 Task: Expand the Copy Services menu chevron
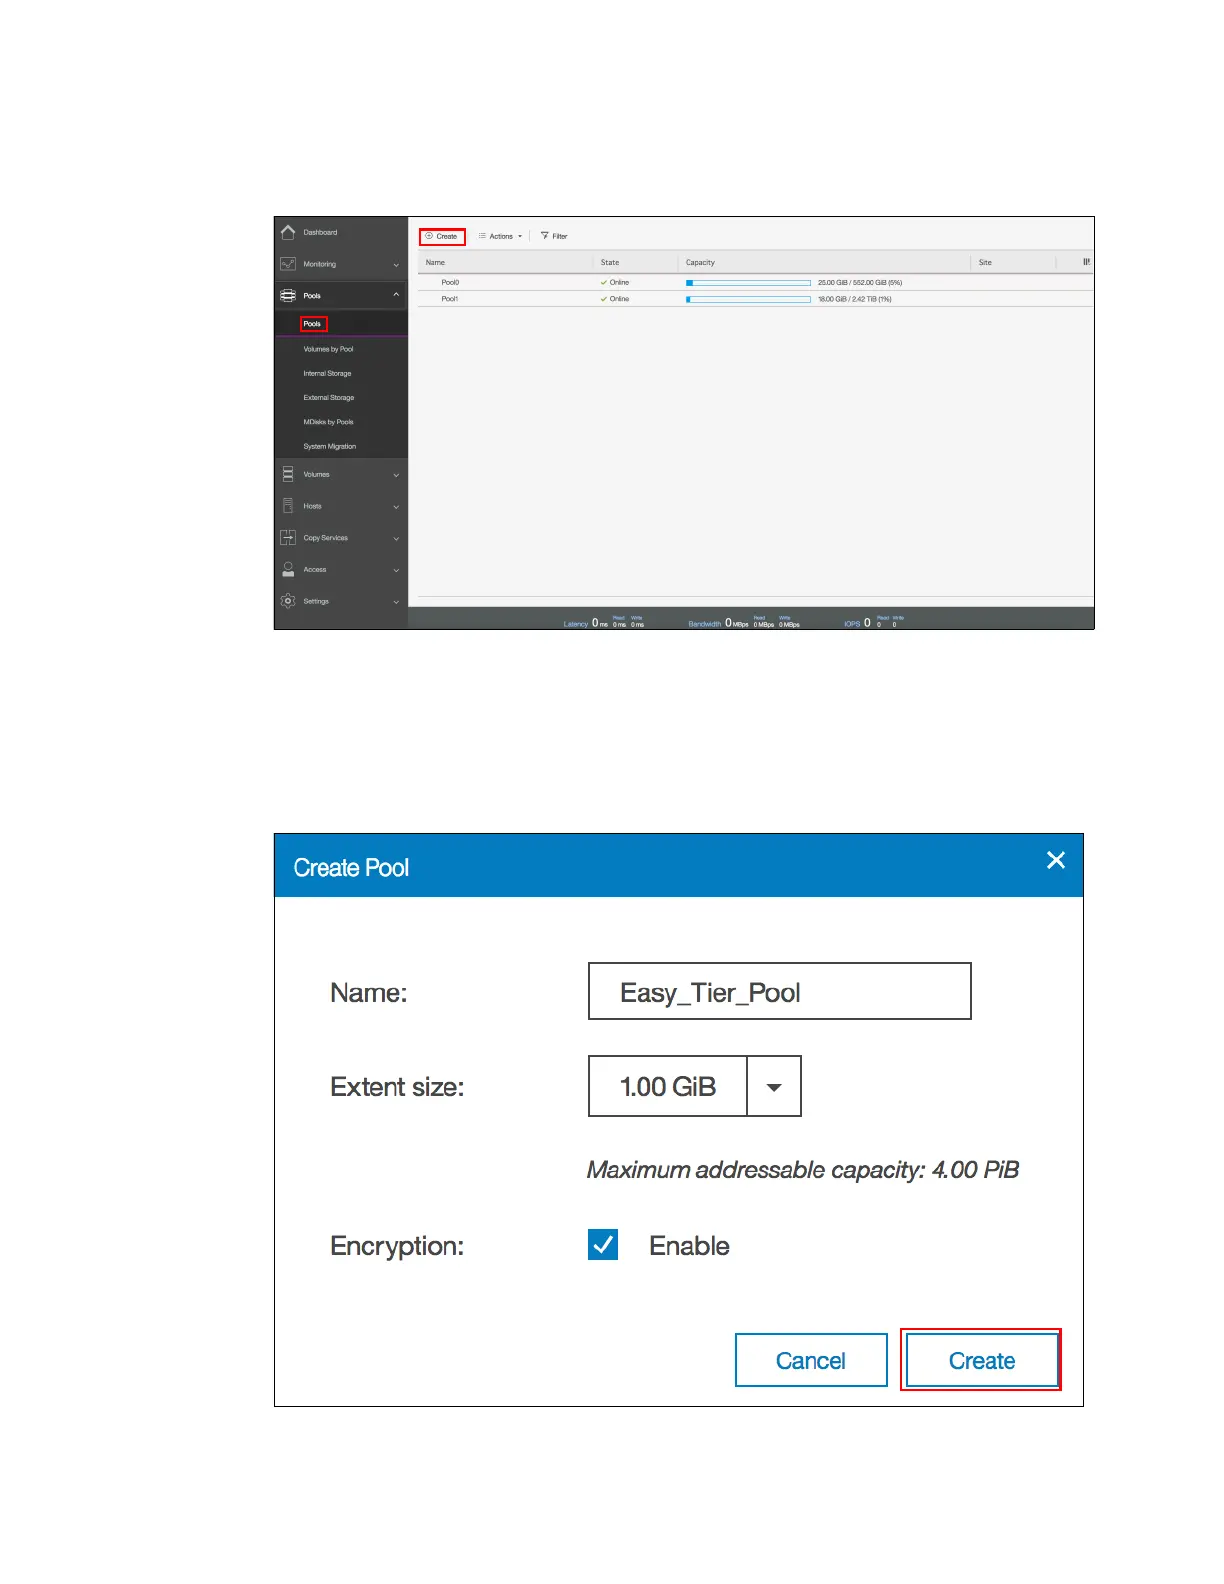(x=396, y=539)
